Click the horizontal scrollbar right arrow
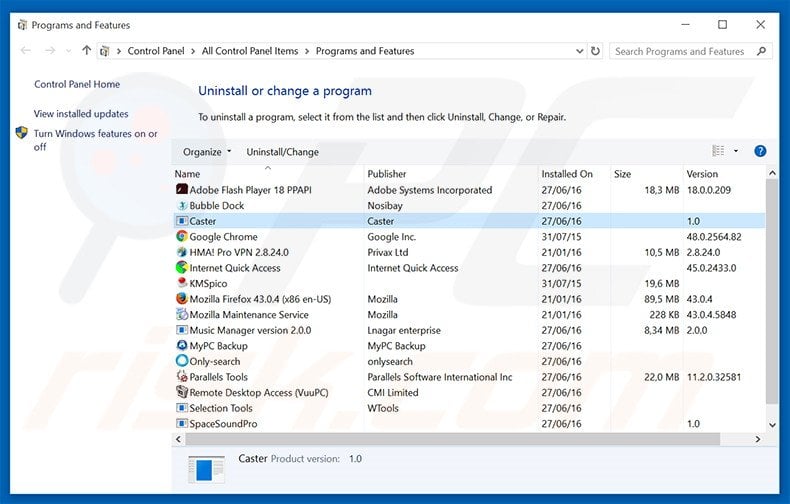 [757, 439]
